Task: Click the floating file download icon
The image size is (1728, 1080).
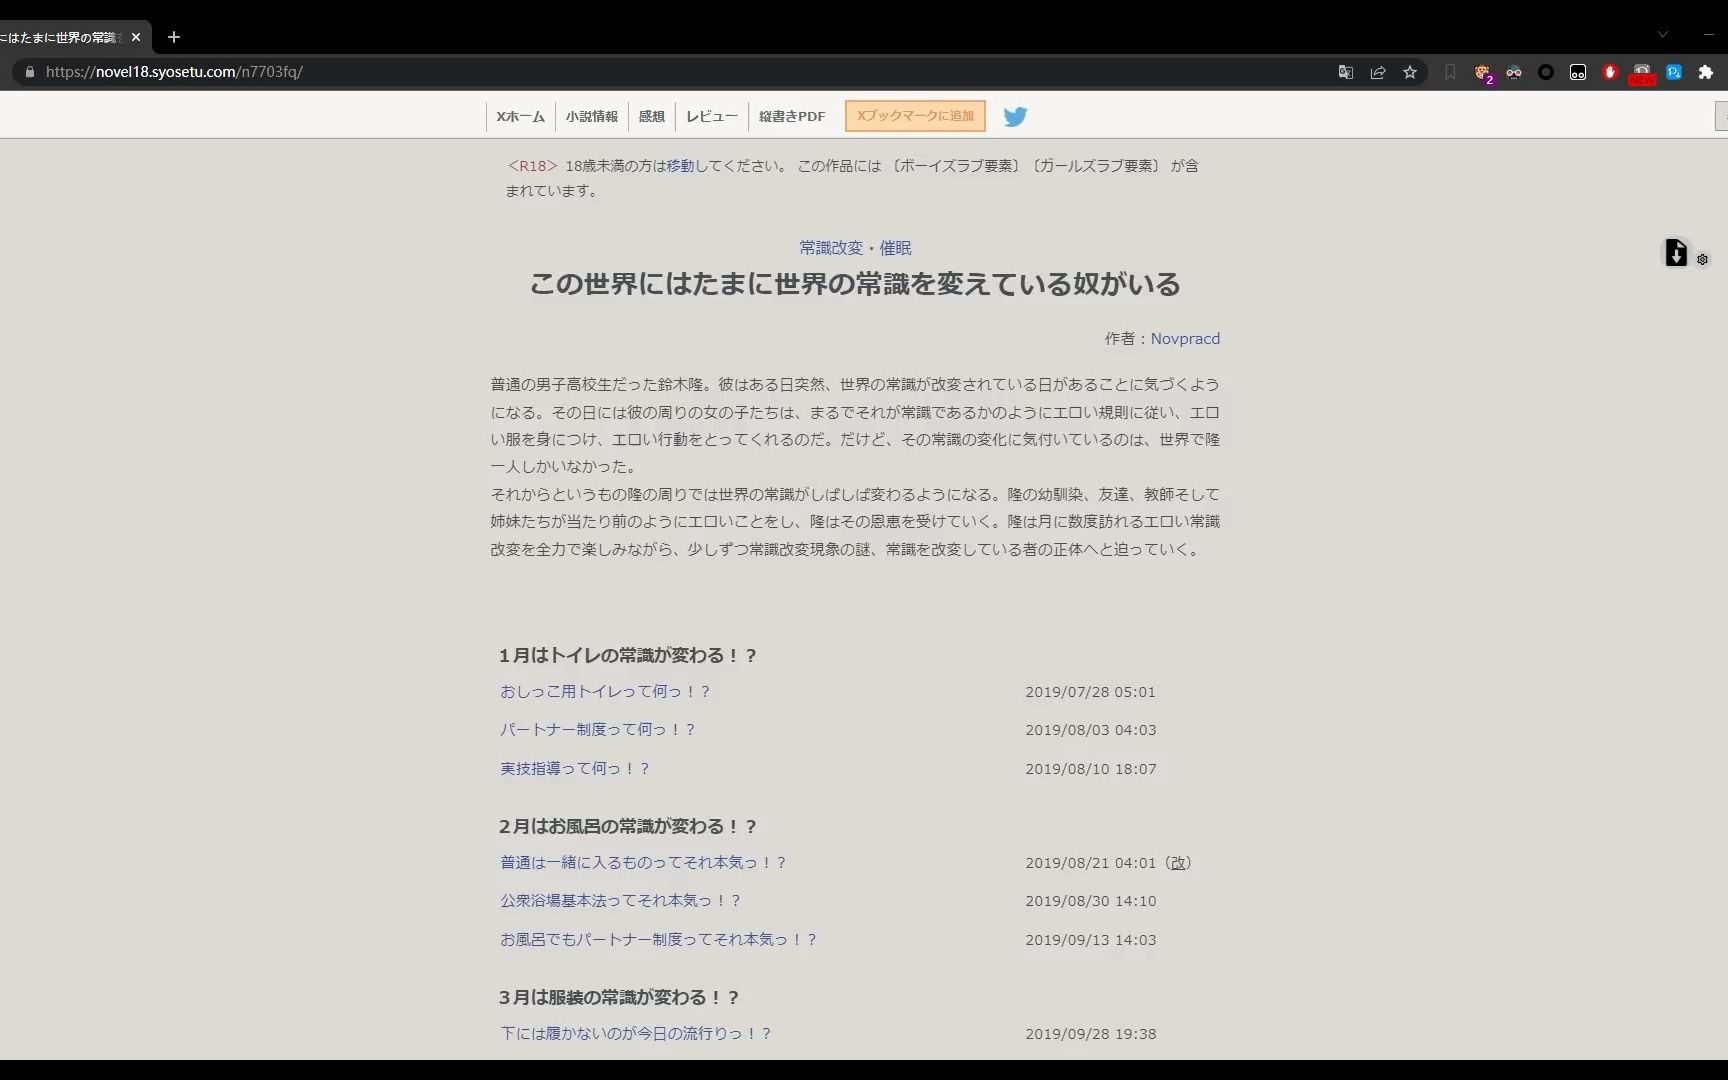Action: pos(1676,253)
